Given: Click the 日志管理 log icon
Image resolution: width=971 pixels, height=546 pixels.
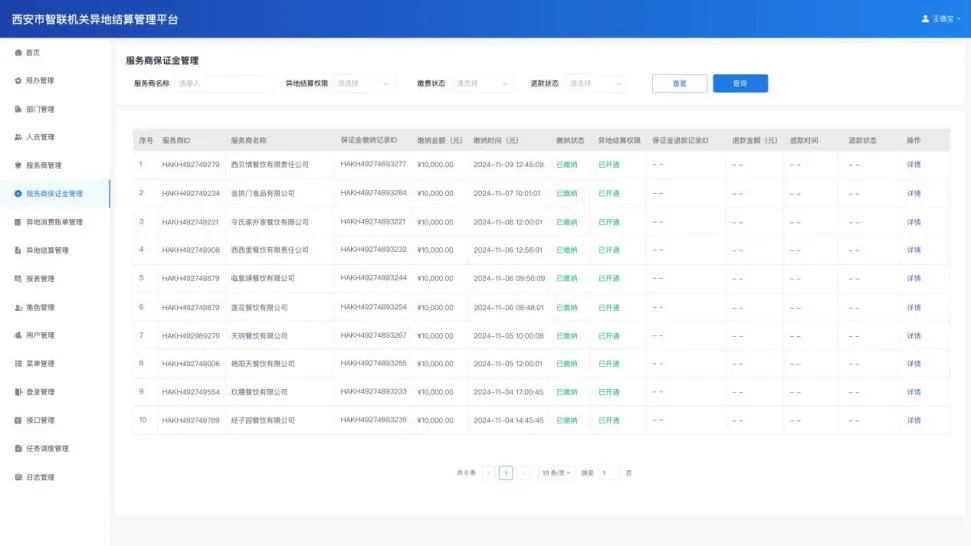Looking at the screenshot, I should [18, 477].
